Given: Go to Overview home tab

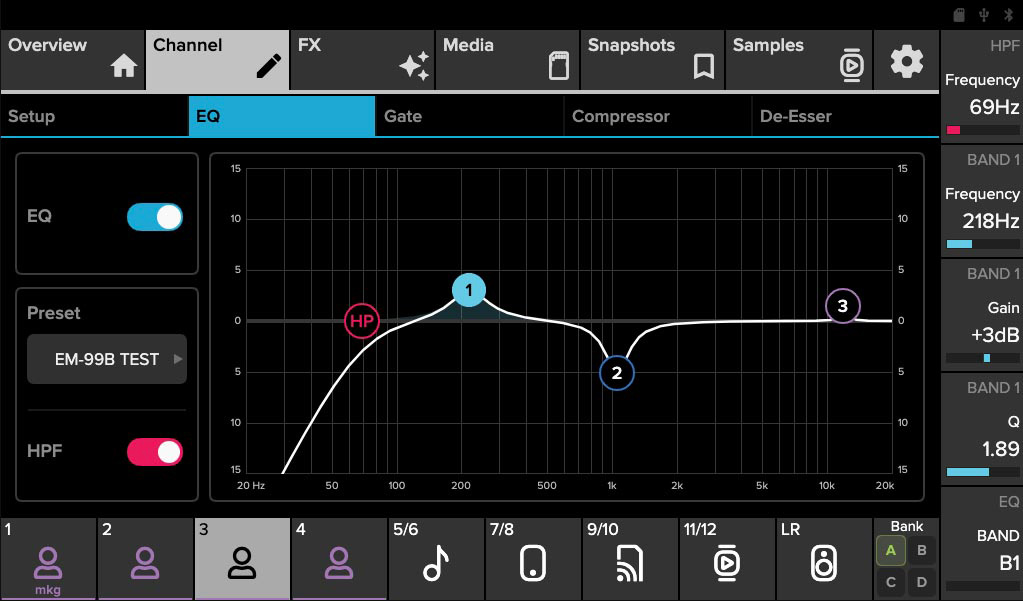Looking at the screenshot, I should pos(73,59).
